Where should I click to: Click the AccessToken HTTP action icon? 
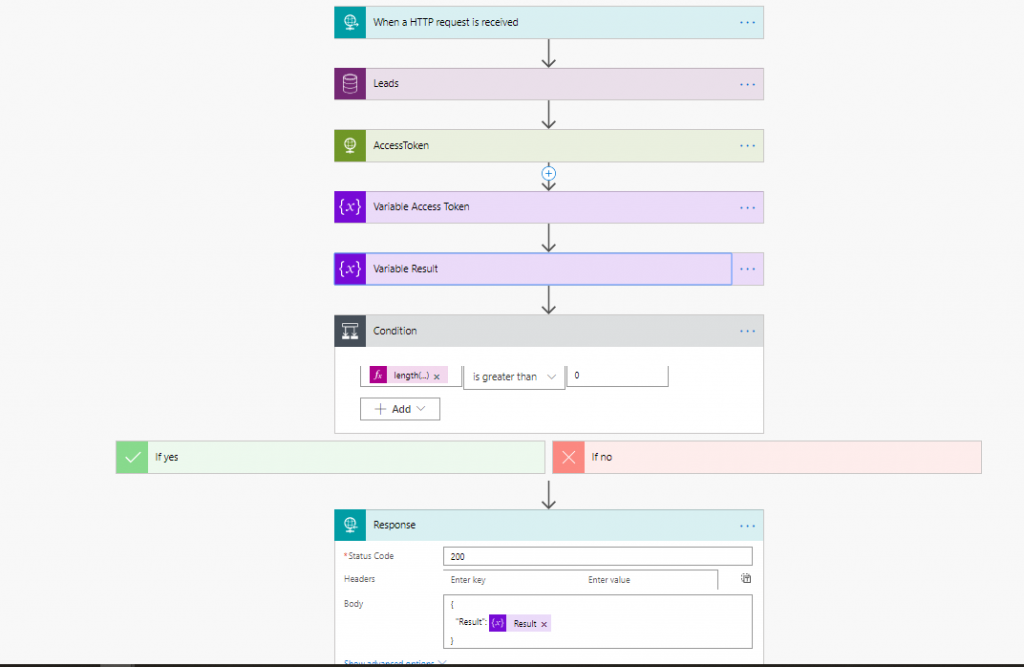[x=349, y=145]
